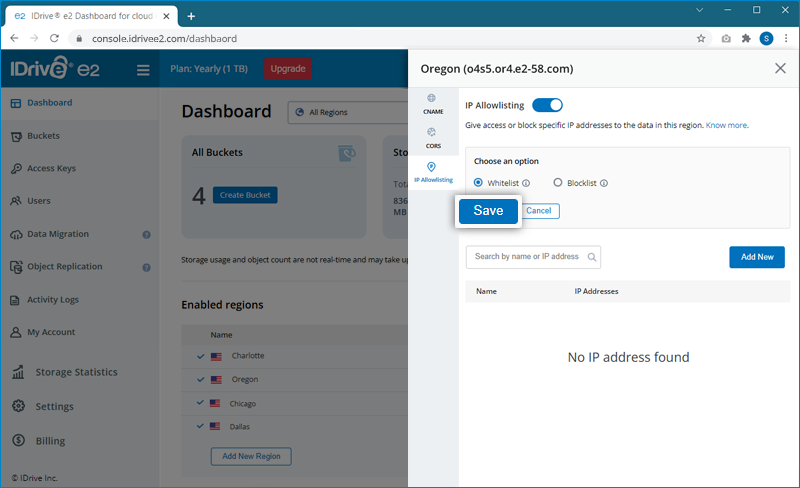Click the Create Bucket button
Viewport: 800px width, 488px height.
click(245, 195)
